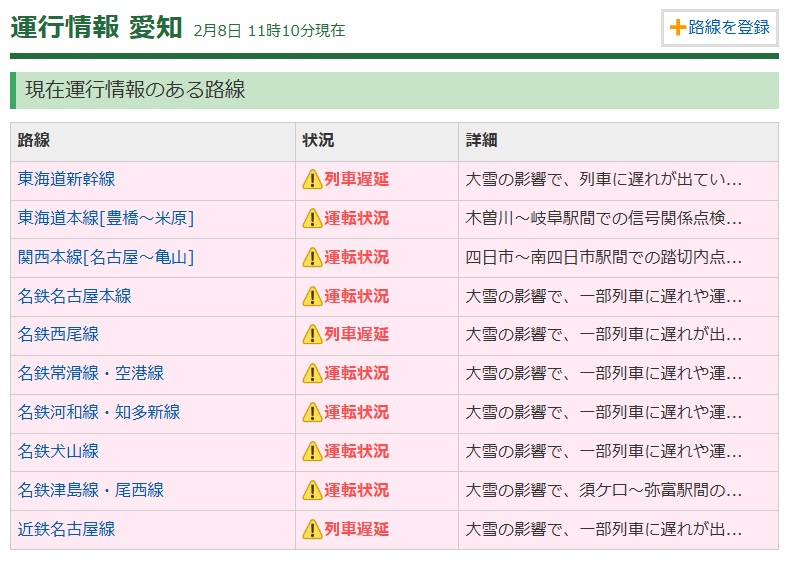Image resolution: width=792 pixels, height=562 pixels.
Task: Click the warning icon for 東海道本線 row
Action: [312, 219]
